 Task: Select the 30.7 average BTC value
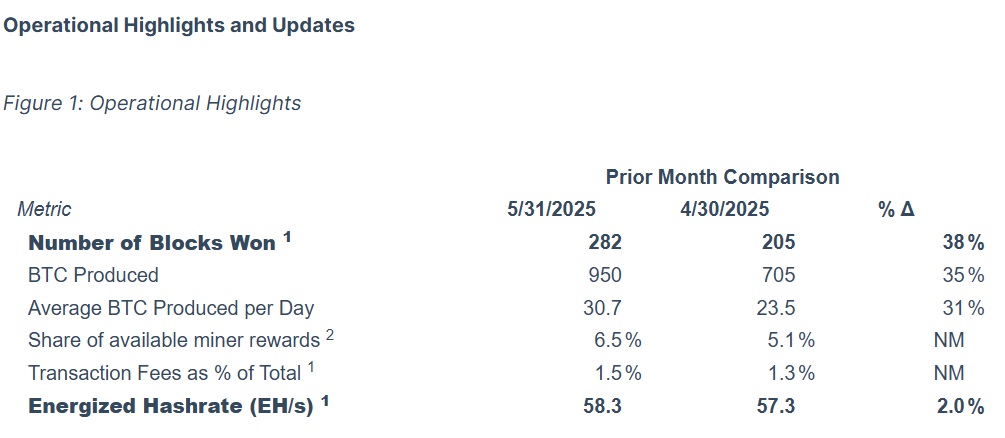tap(602, 308)
